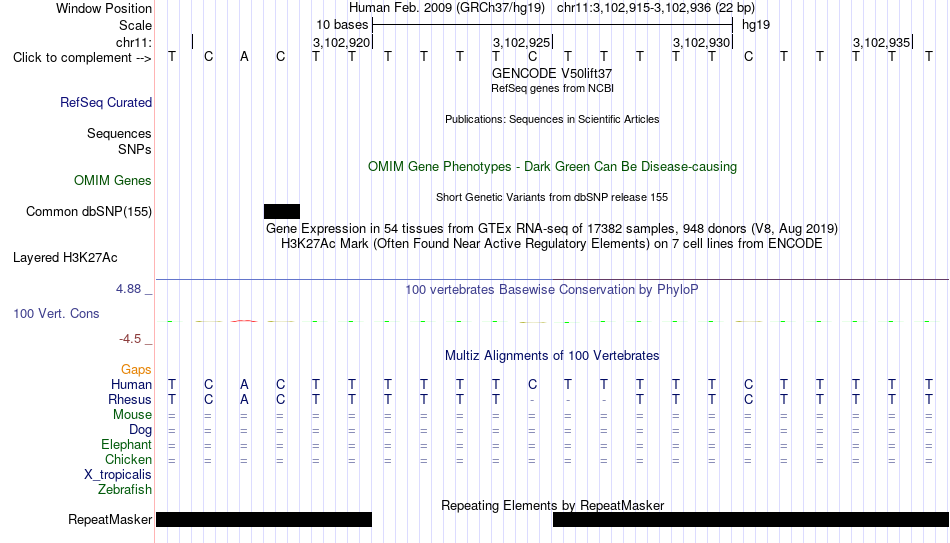Click the -4.5 PhyloP lower limit
Screen dimensions: 950x543
pyautogui.click(x=130, y=339)
